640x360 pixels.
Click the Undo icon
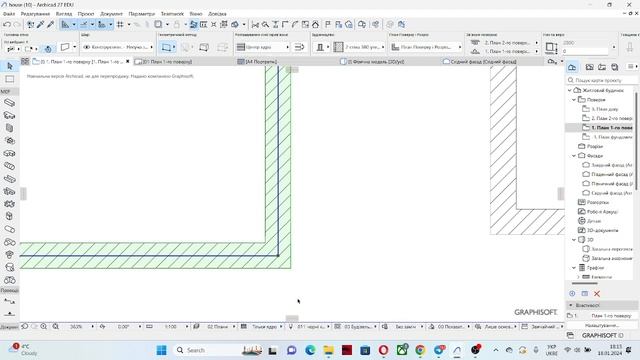[x=7, y=24]
